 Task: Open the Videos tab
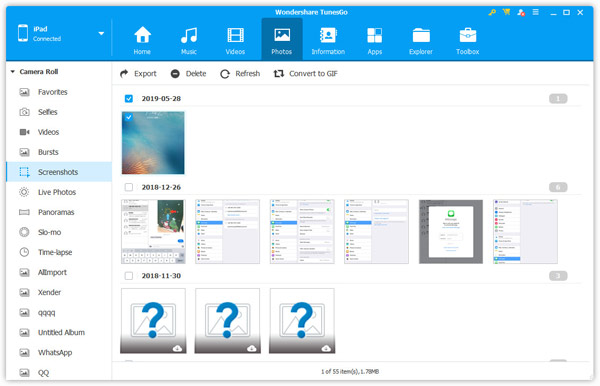click(235, 41)
